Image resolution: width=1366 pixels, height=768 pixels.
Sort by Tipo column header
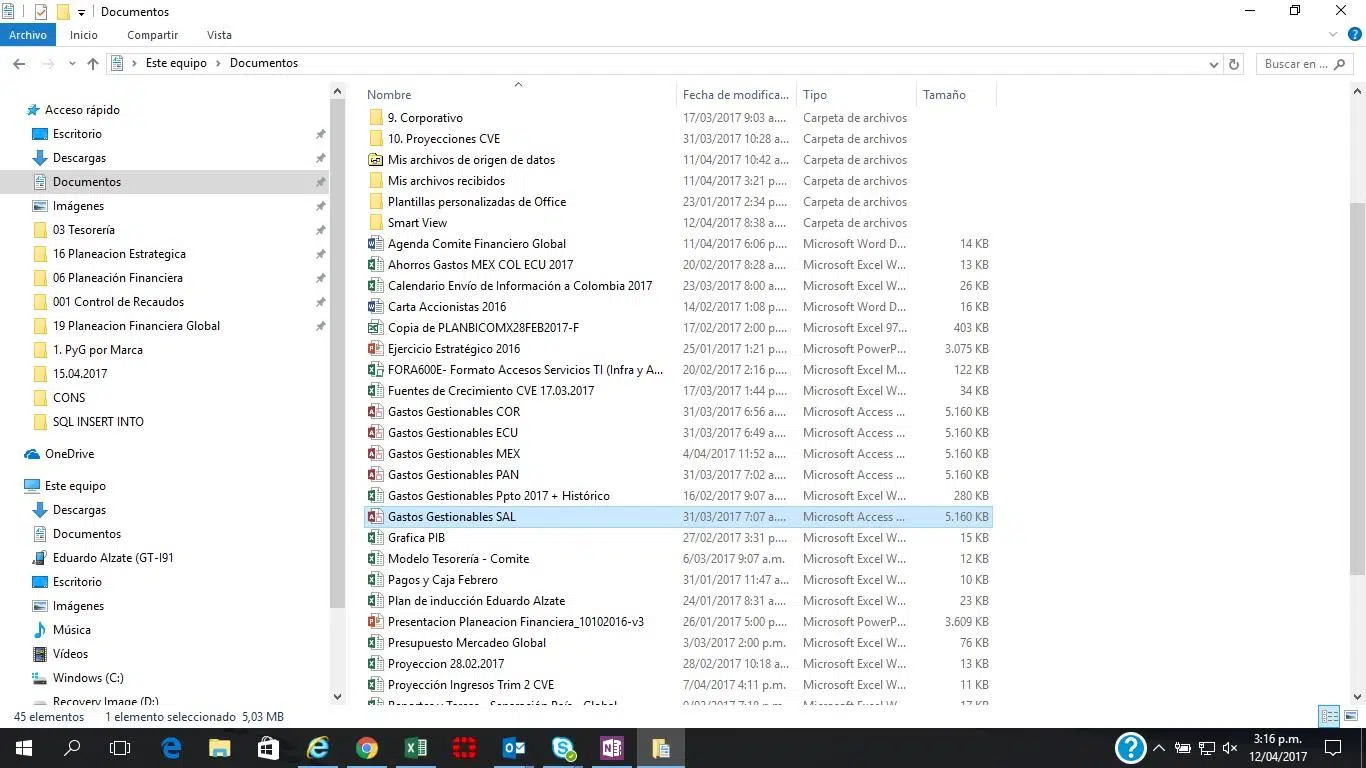coord(856,95)
